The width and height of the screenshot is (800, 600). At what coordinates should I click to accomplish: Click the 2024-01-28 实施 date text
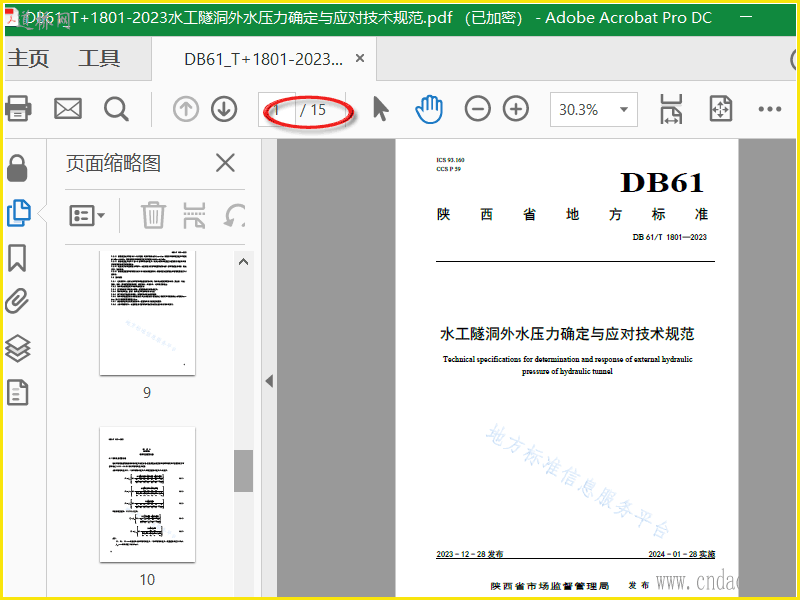point(682,554)
